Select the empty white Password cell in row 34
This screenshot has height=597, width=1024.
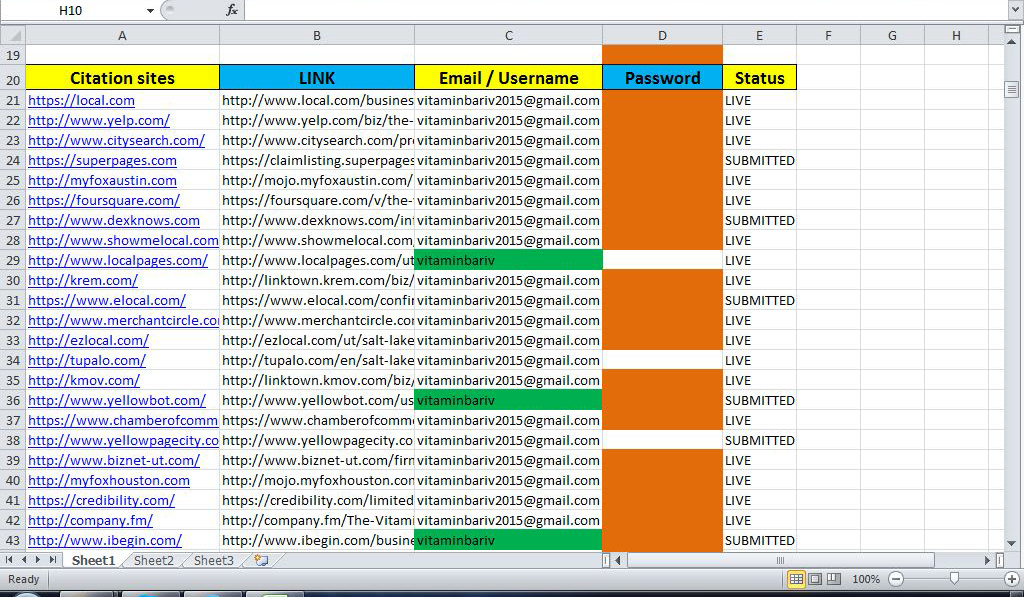[662, 361]
